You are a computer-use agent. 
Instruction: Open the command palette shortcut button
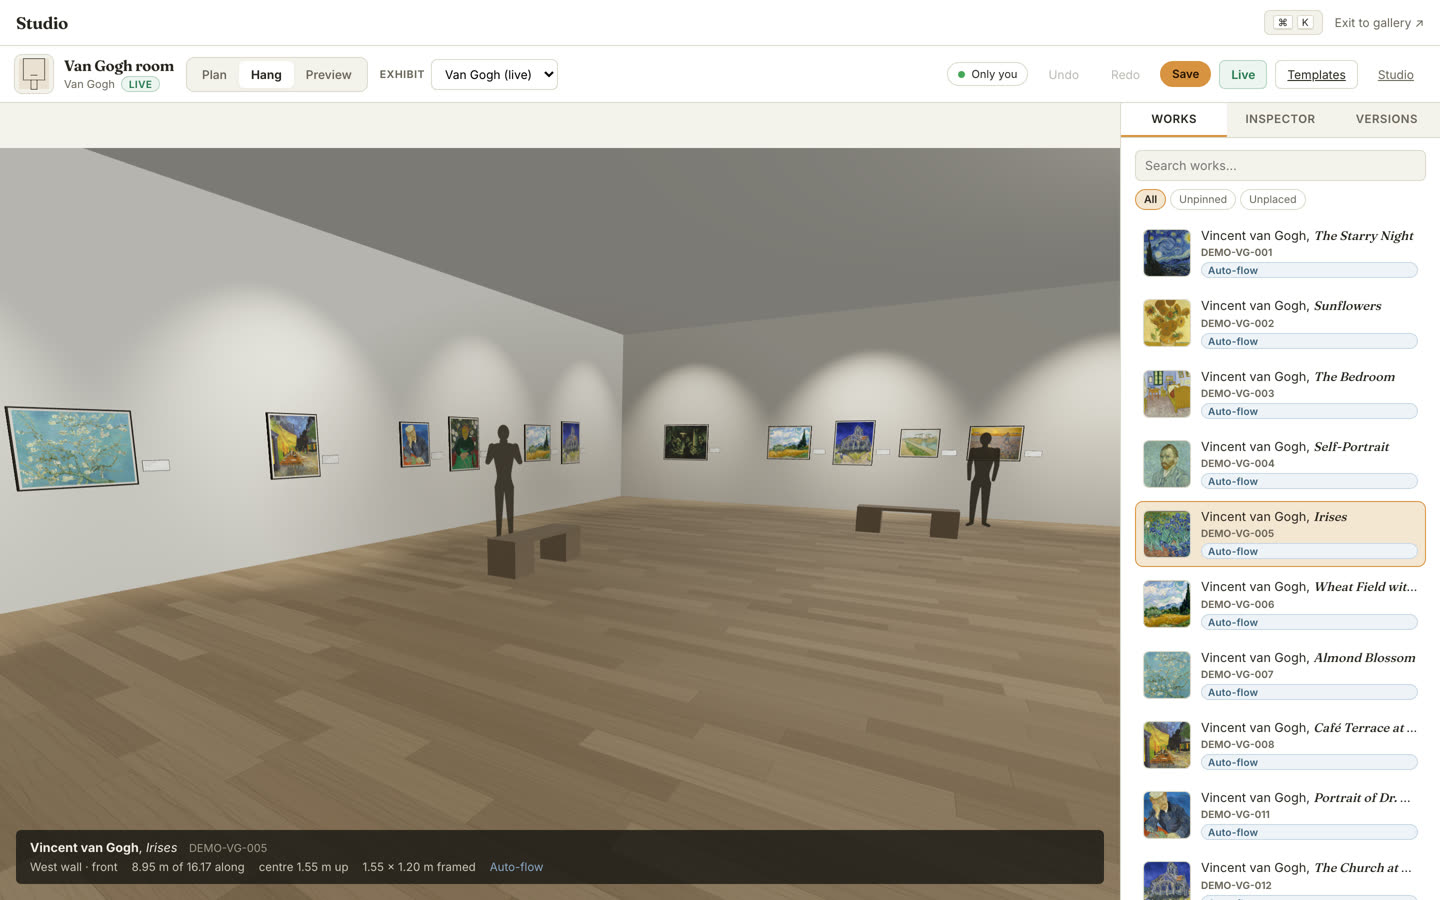click(x=1293, y=22)
